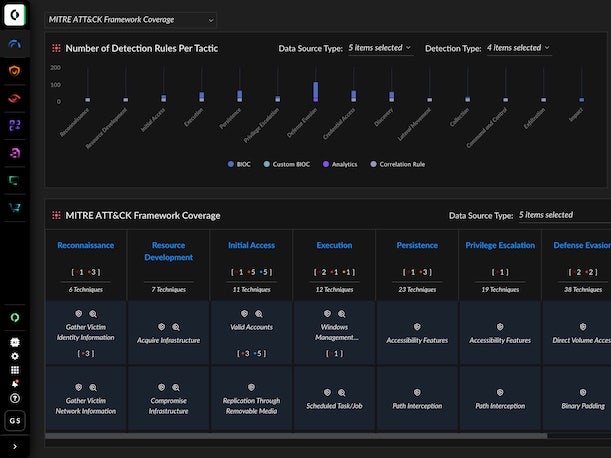611x458 pixels.
Task: Open the chart's Data Source Type dropdown
Action: [380, 48]
